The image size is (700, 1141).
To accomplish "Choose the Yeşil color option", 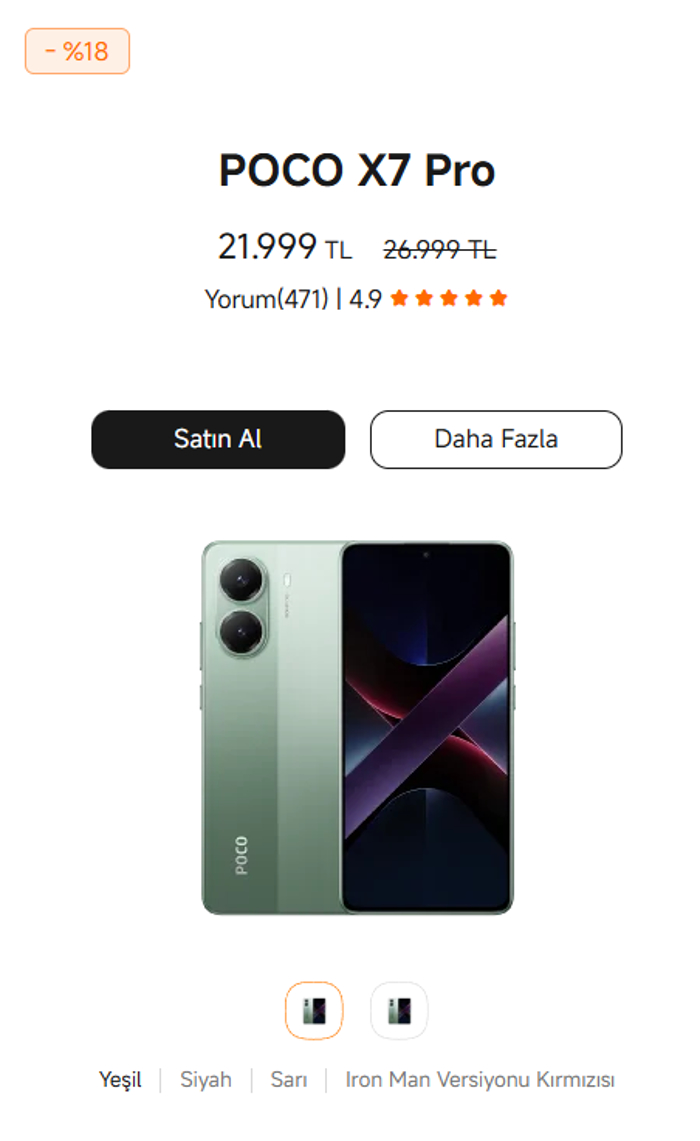I will [x=120, y=1079].
